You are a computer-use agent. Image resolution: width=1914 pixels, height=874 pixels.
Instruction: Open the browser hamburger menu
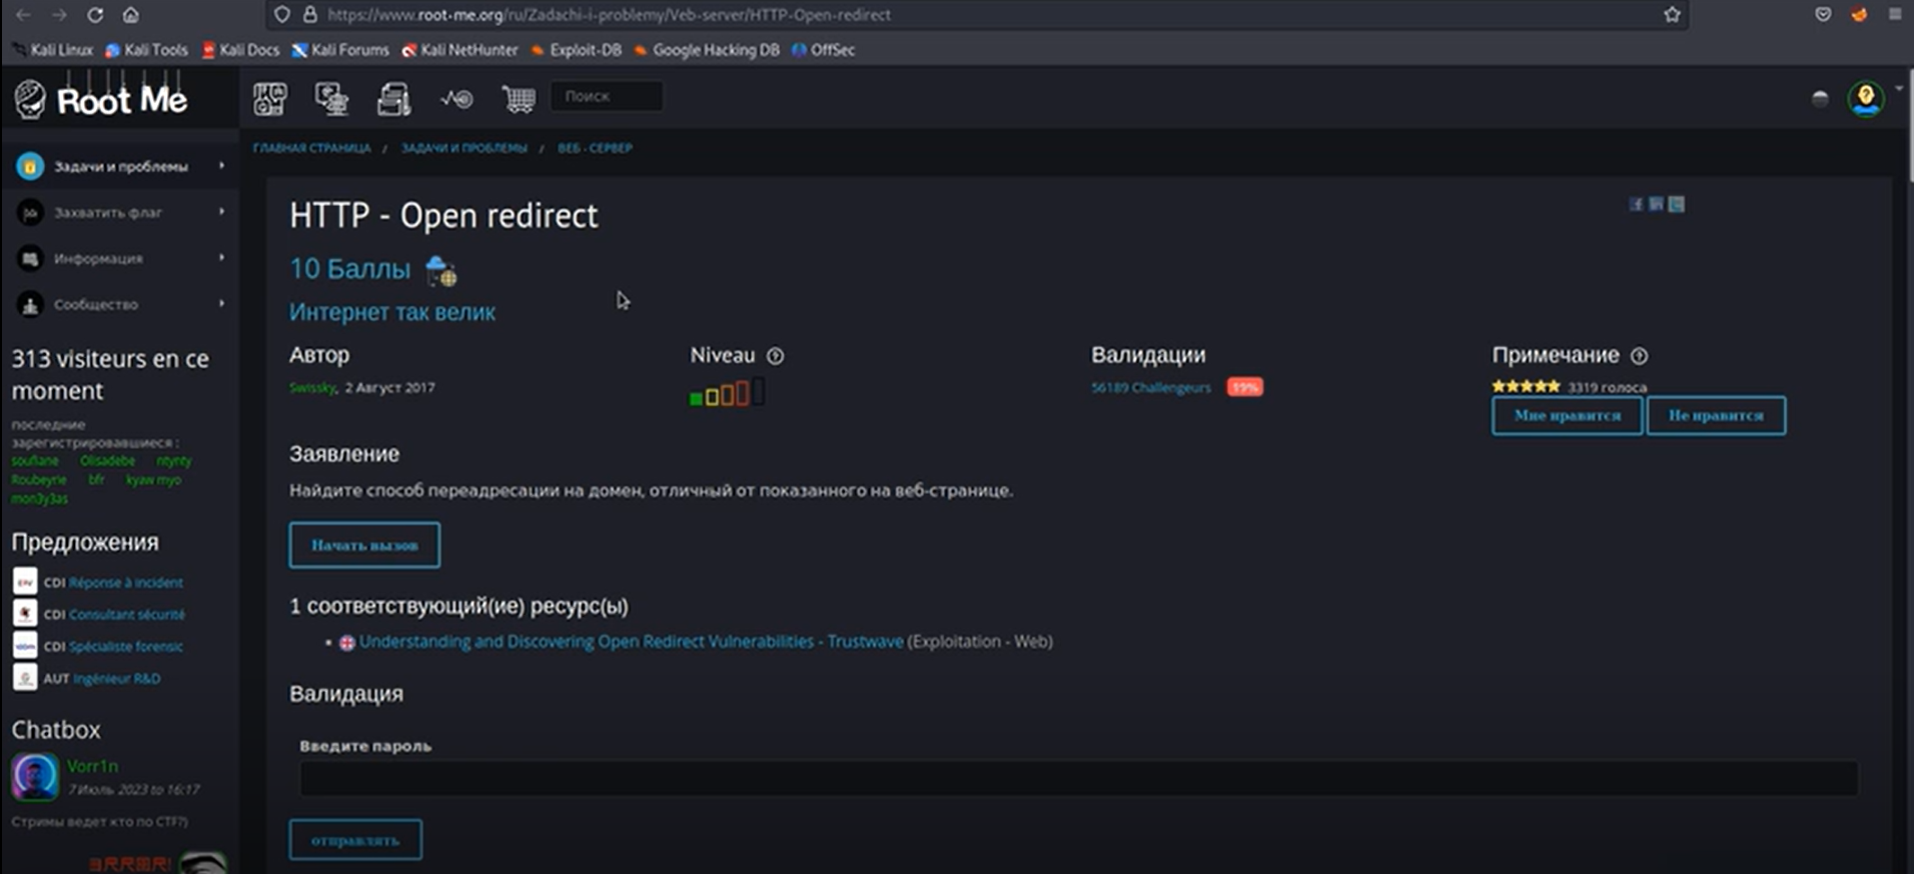[x=1895, y=15]
